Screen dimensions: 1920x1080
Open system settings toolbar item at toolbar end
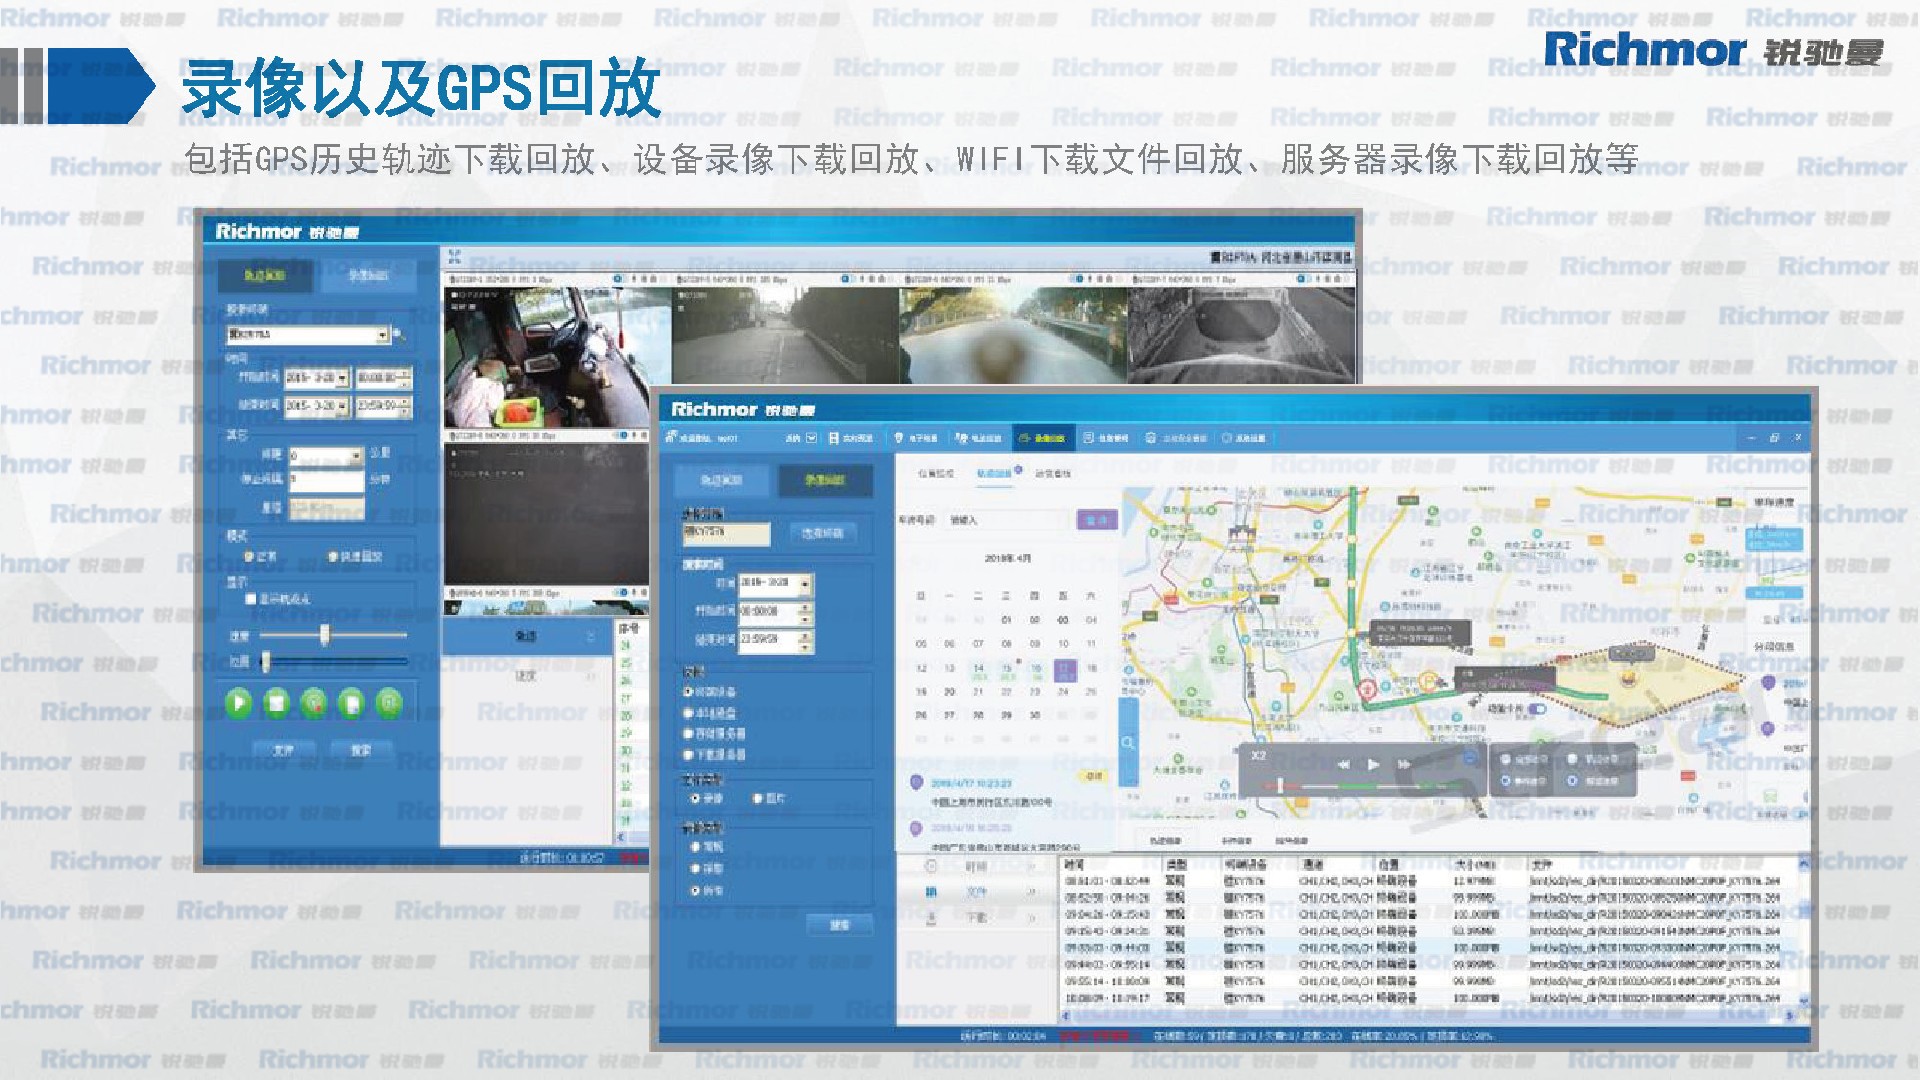[x=1243, y=438]
